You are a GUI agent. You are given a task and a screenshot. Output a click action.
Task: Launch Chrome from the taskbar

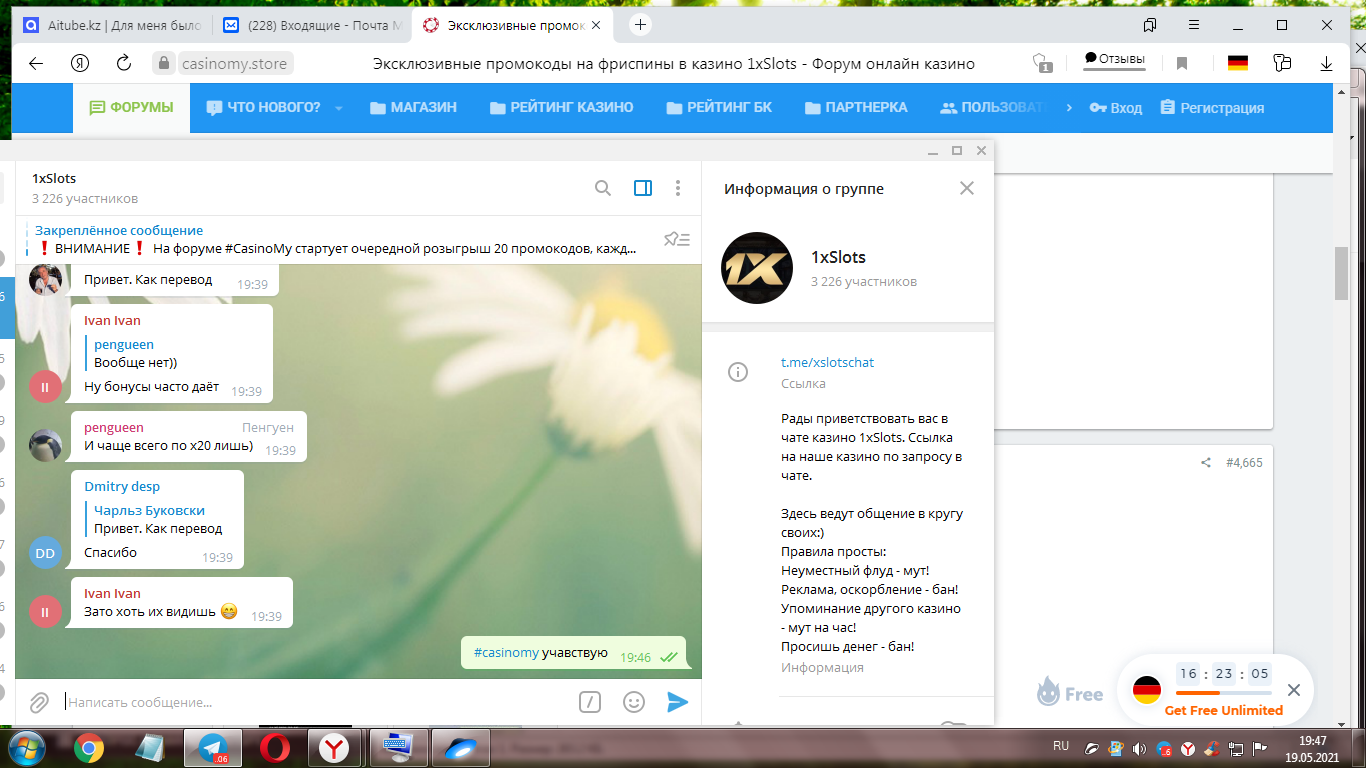point(89,748)
